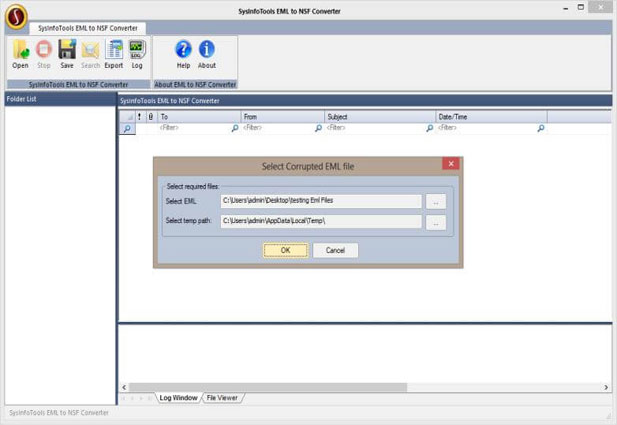
Task: Open the Log viewer icon
Action: coord(137,54)
